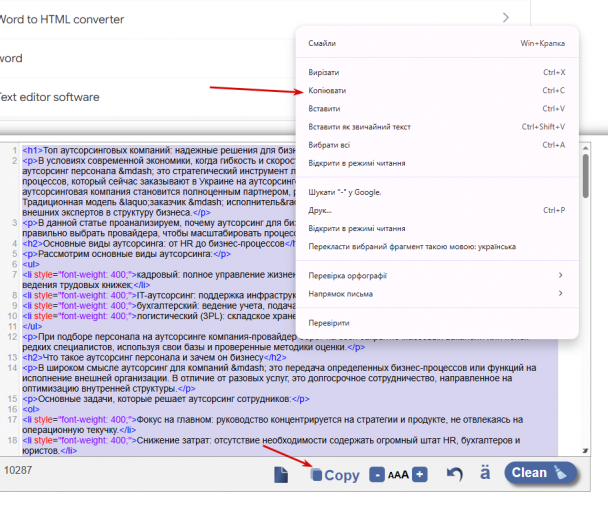The image size is (608, 512).
Task: Click the undo arrow icon
Action: click(454, 474)
